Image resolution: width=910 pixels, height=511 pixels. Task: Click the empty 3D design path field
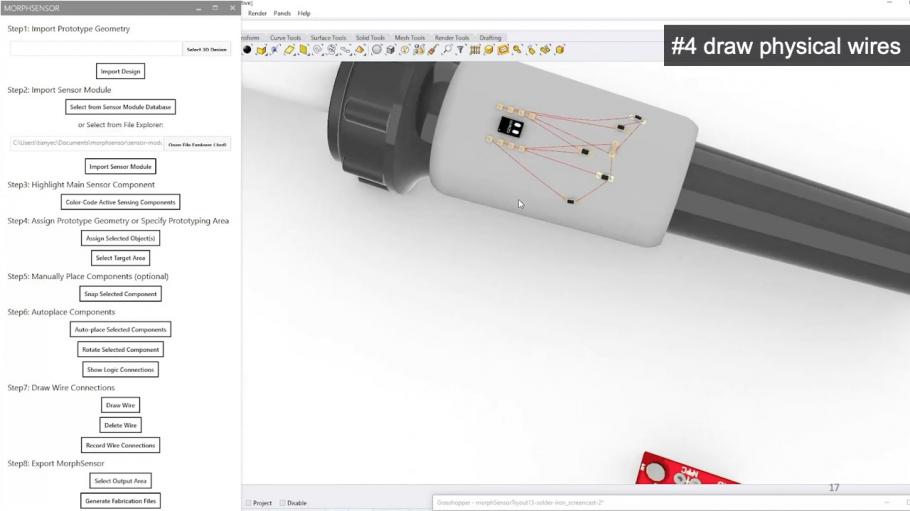tap(96, 49)
